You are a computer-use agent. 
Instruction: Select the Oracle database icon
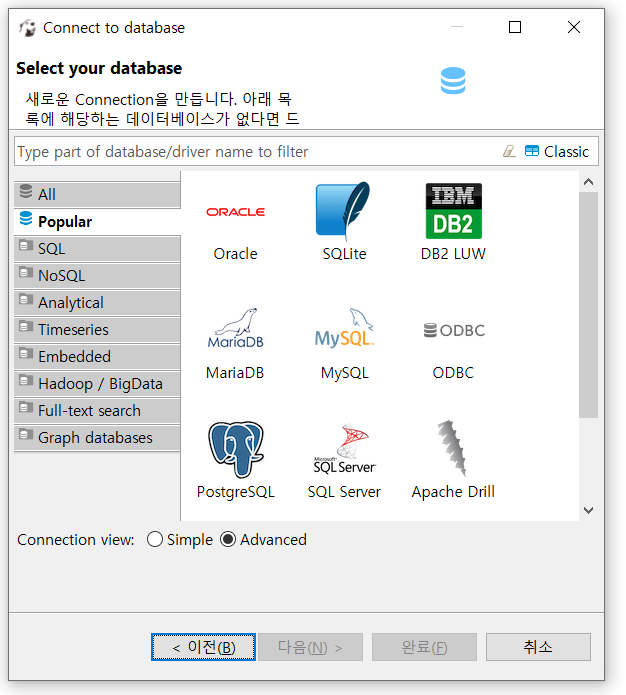[x=235, y=212]
